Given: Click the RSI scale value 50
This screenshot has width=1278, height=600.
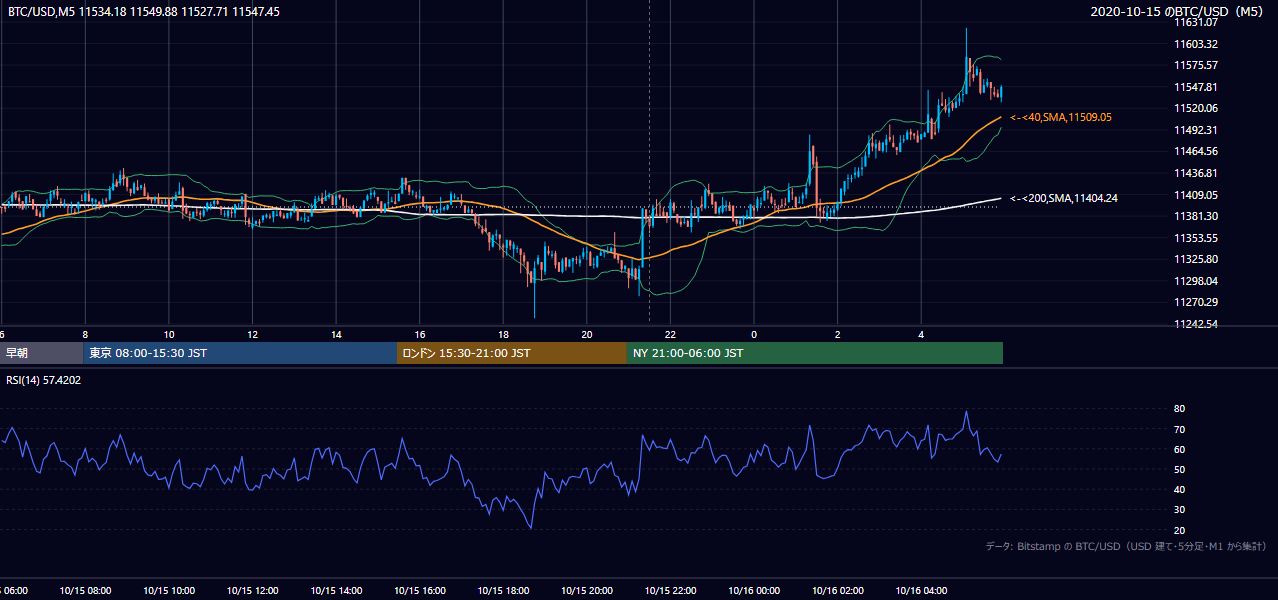Looking at the screenshot, I should pos(1179,469).
